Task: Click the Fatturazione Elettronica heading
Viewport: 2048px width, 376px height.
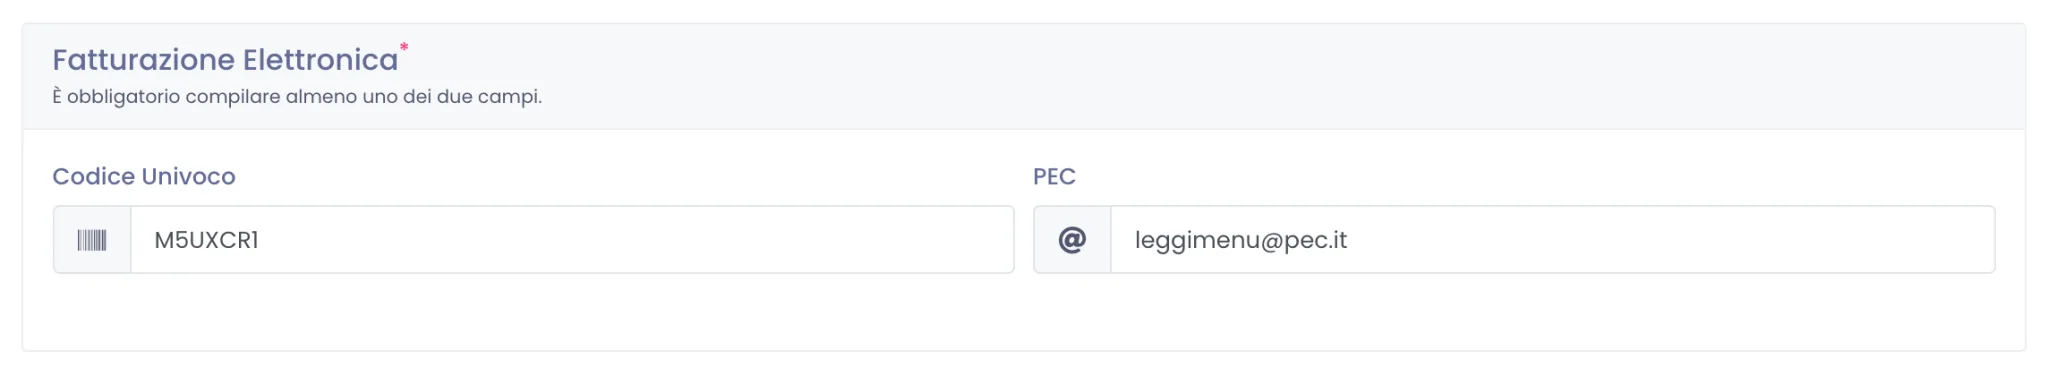Action: click(225, 60)
